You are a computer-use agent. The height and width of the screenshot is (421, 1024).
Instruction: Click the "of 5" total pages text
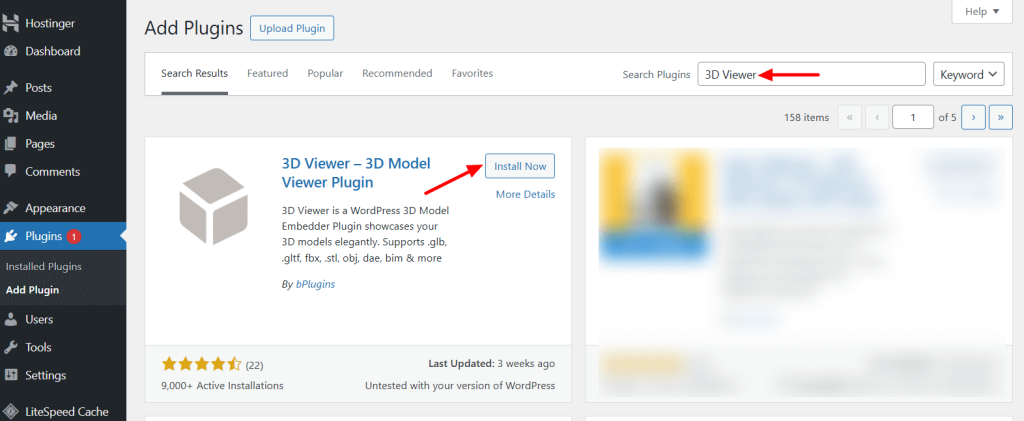coord(948,117)
